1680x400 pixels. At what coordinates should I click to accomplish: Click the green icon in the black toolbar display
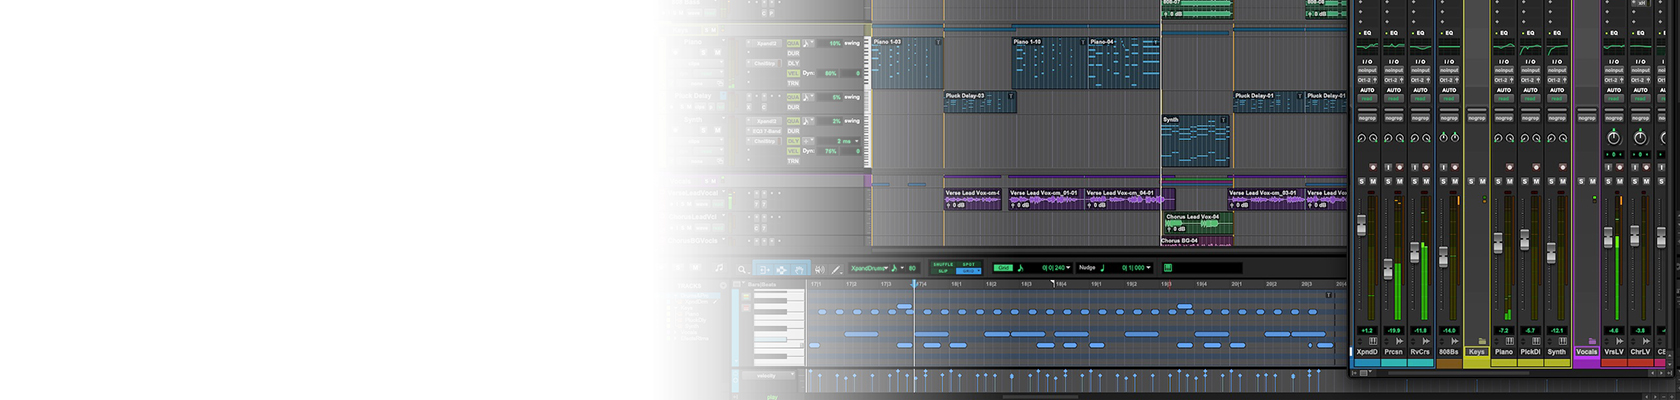pos(1168,268)
